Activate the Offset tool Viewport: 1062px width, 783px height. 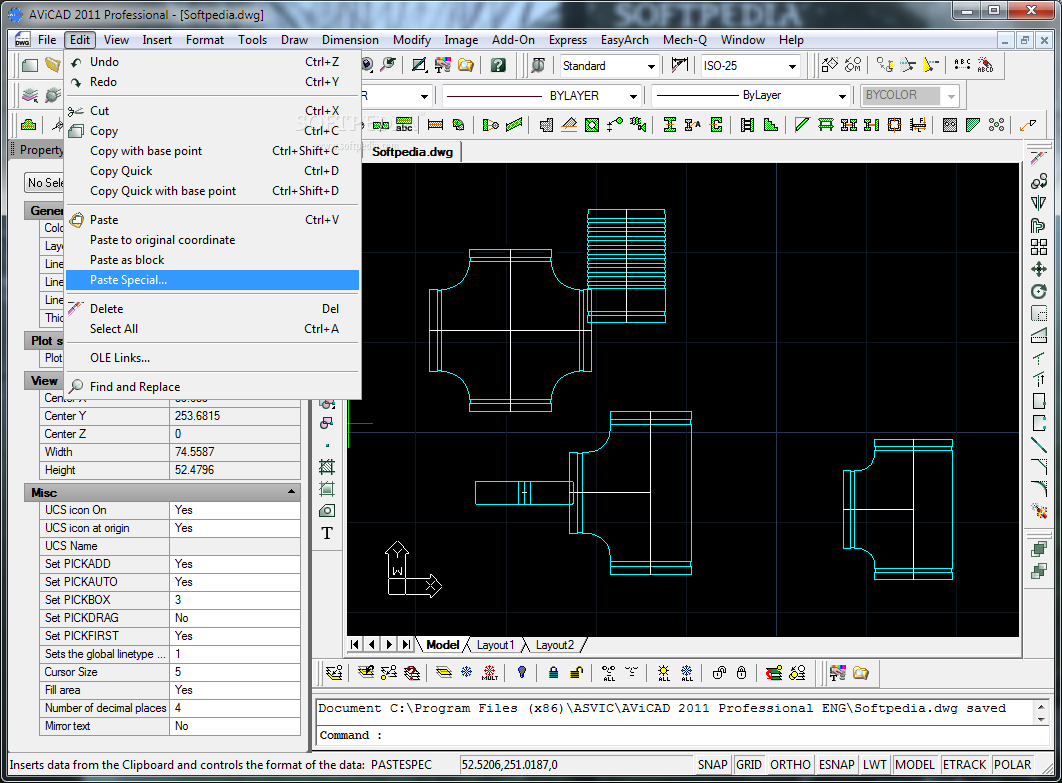[1038, 226]
